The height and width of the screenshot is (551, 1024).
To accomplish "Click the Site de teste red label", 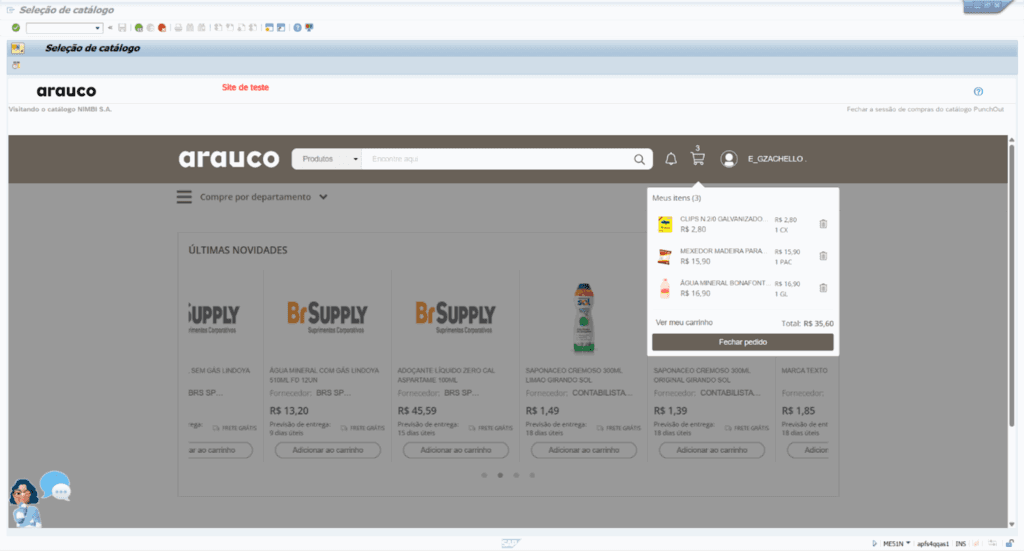I will pos(245,87).
